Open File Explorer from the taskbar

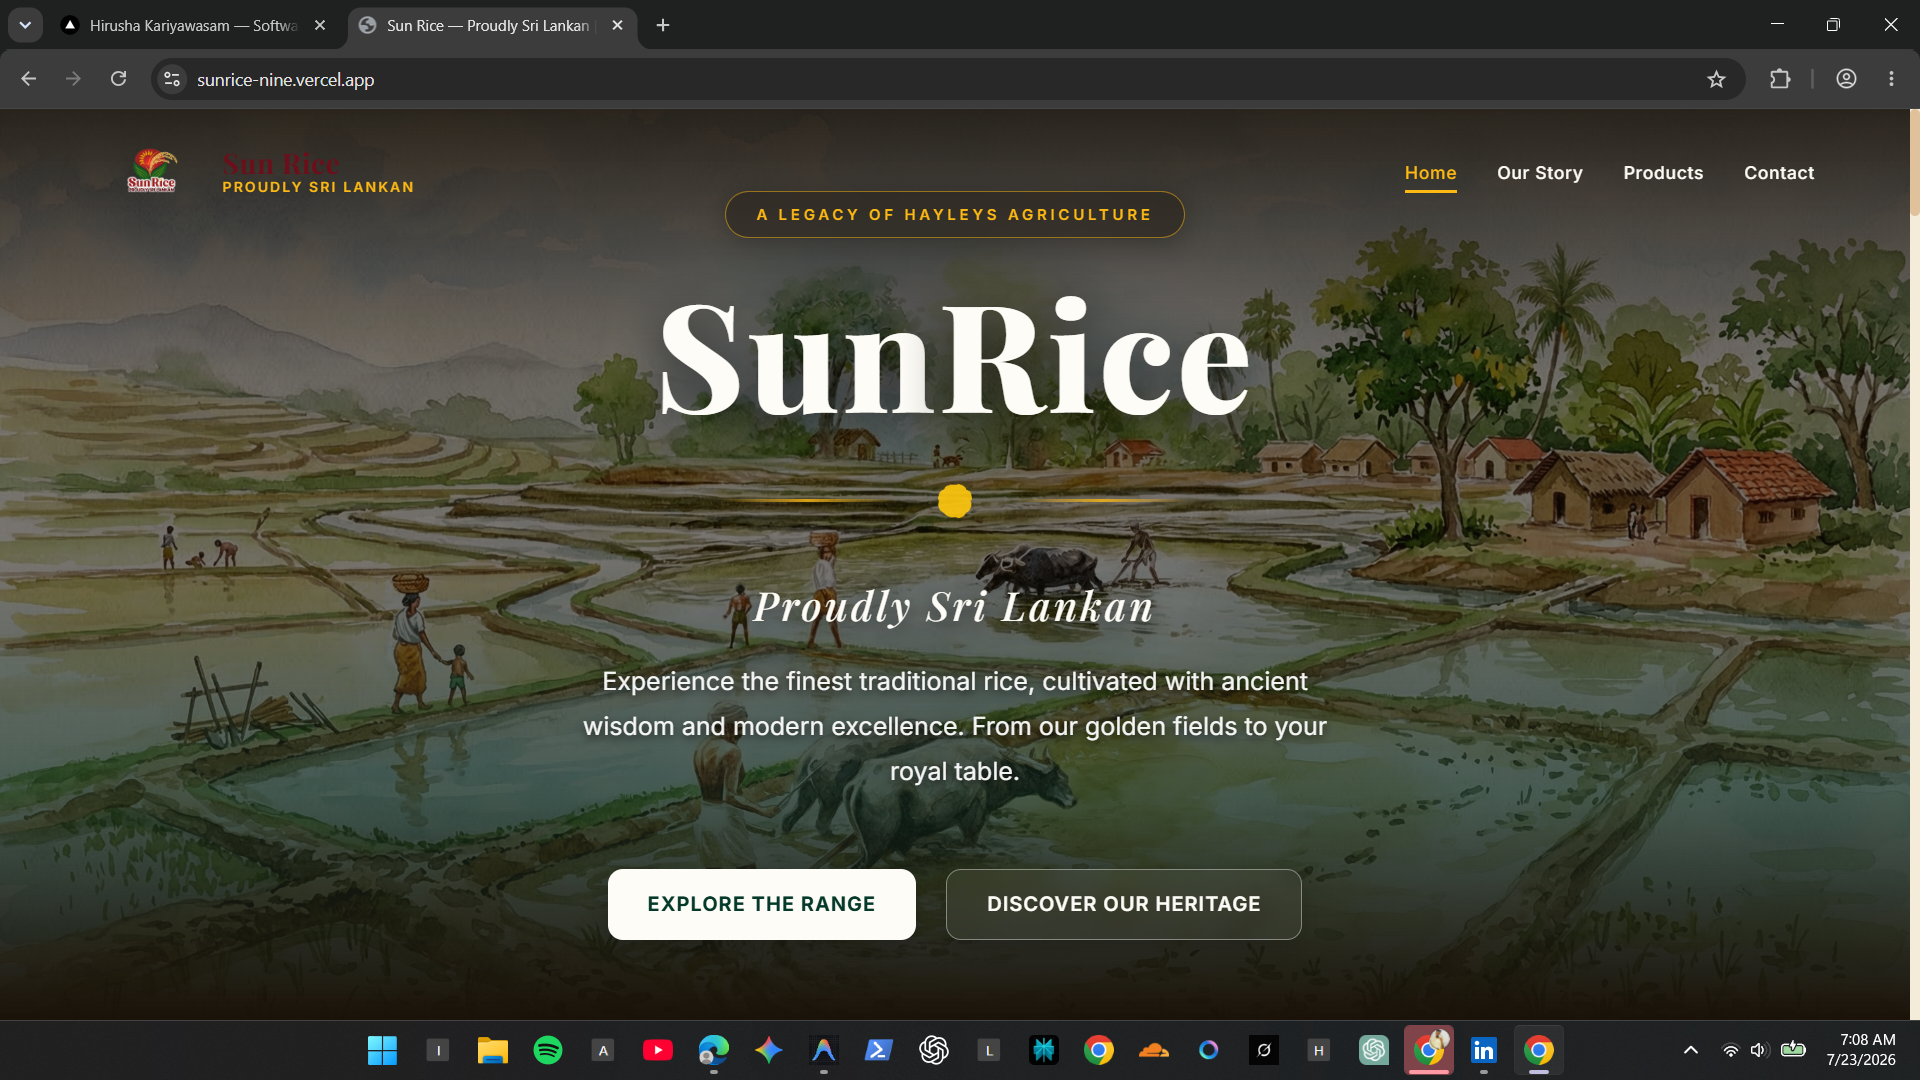[492, 1050]
